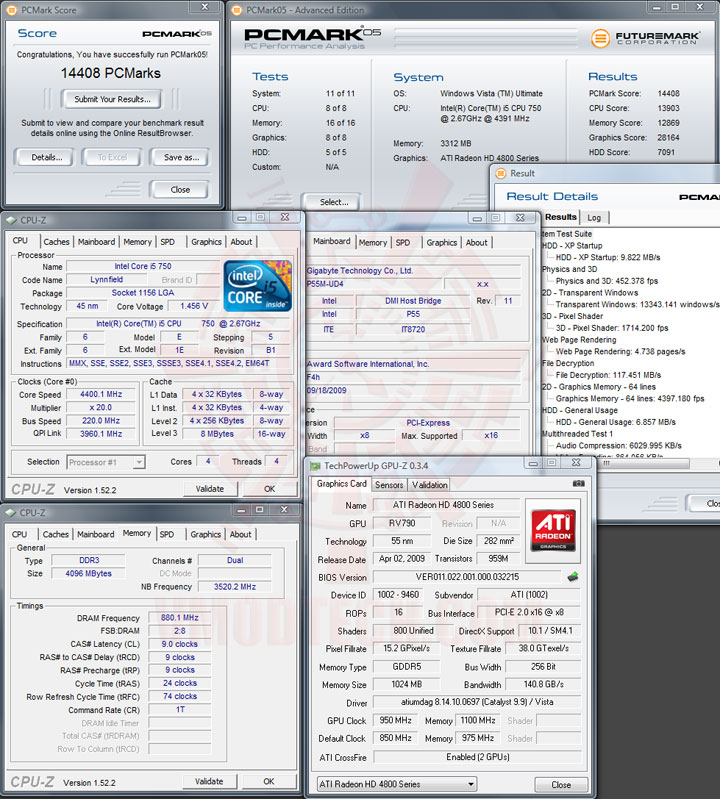Click the Select button under Tests

(x=334, y=202)
